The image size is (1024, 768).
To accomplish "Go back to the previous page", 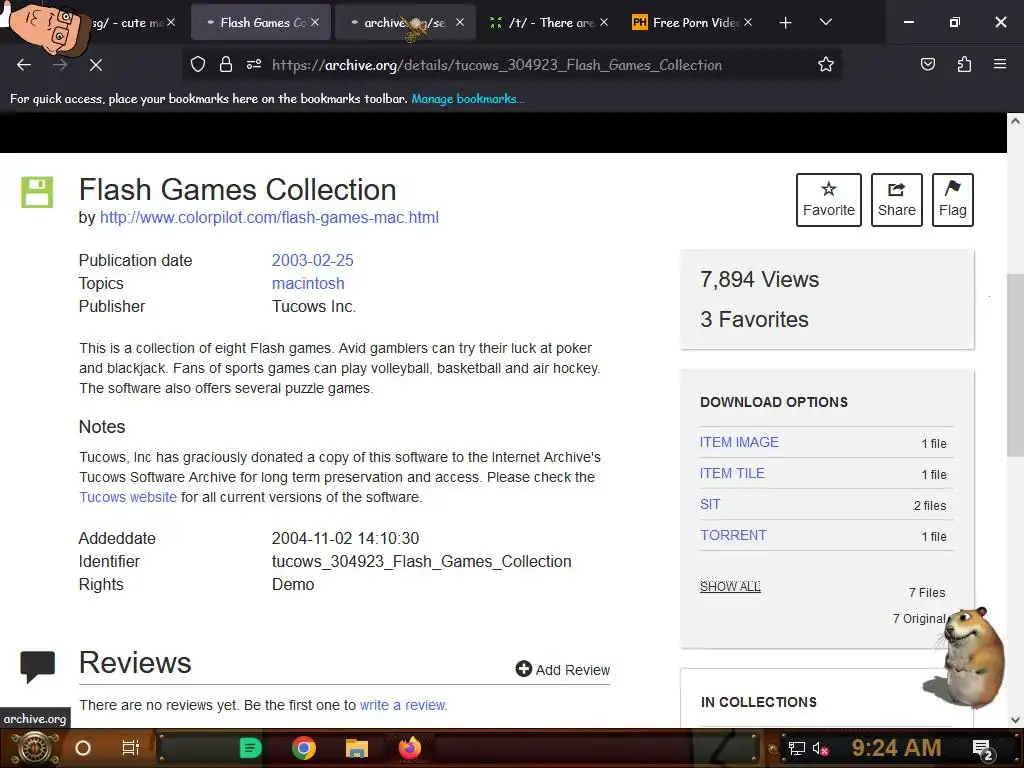I will [24, 65].
